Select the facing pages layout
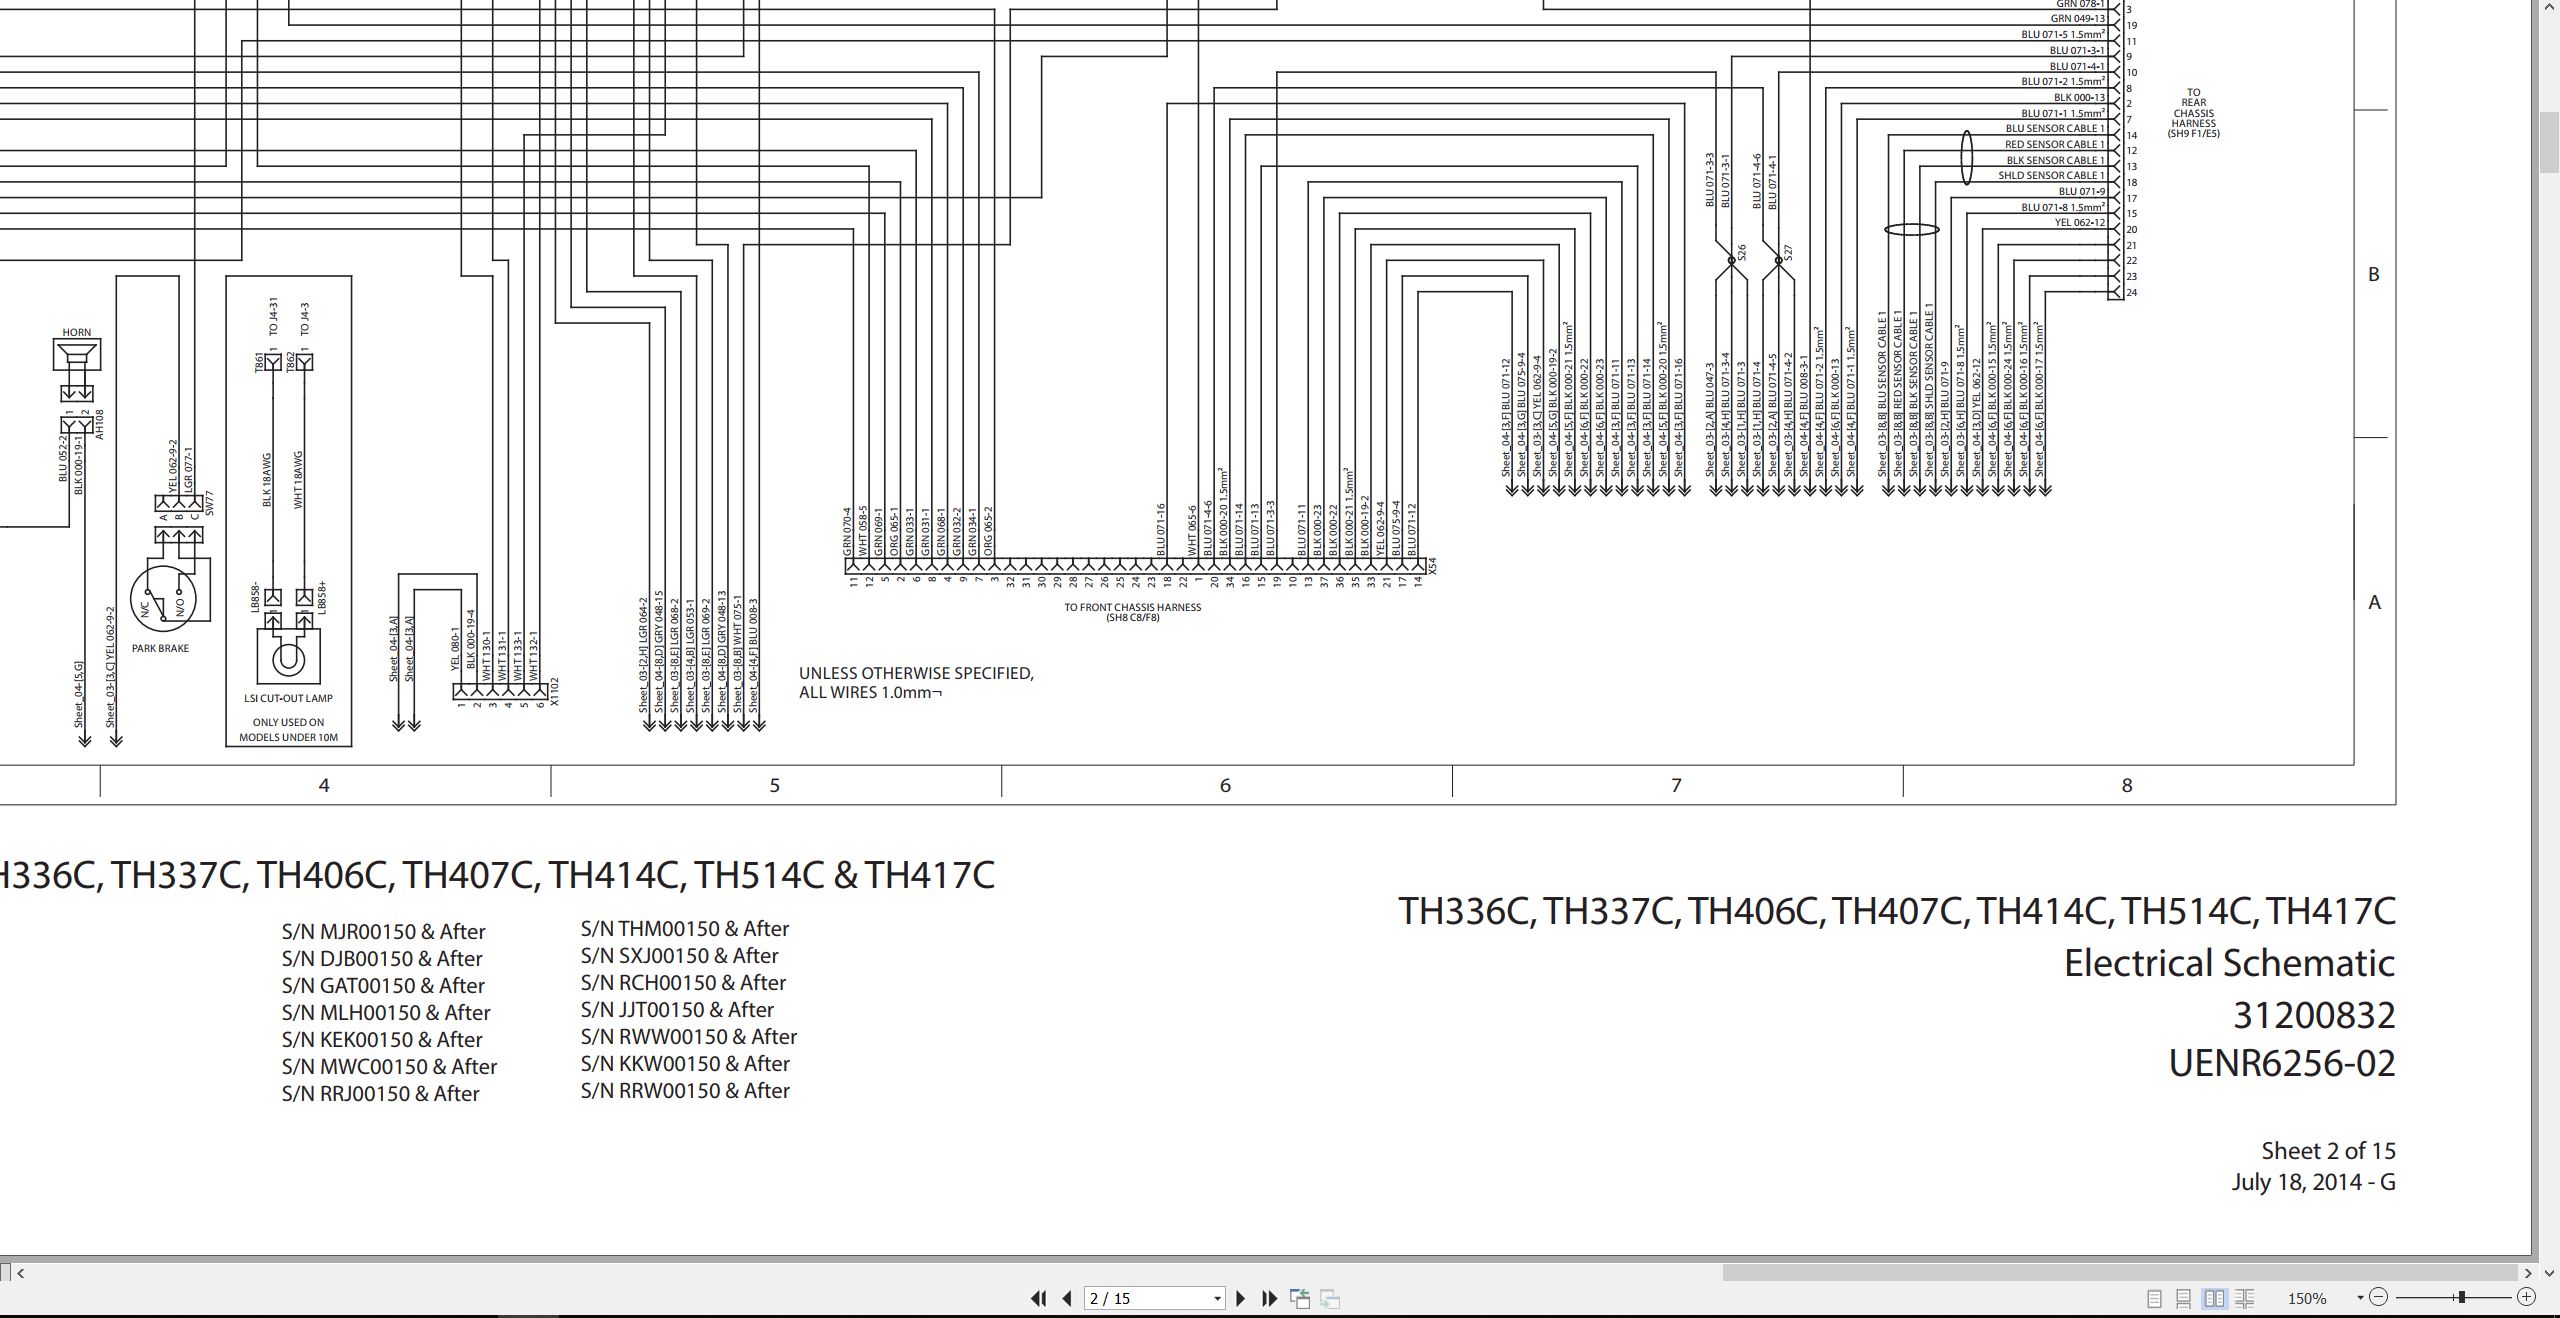 [x=2214, y=1298]
